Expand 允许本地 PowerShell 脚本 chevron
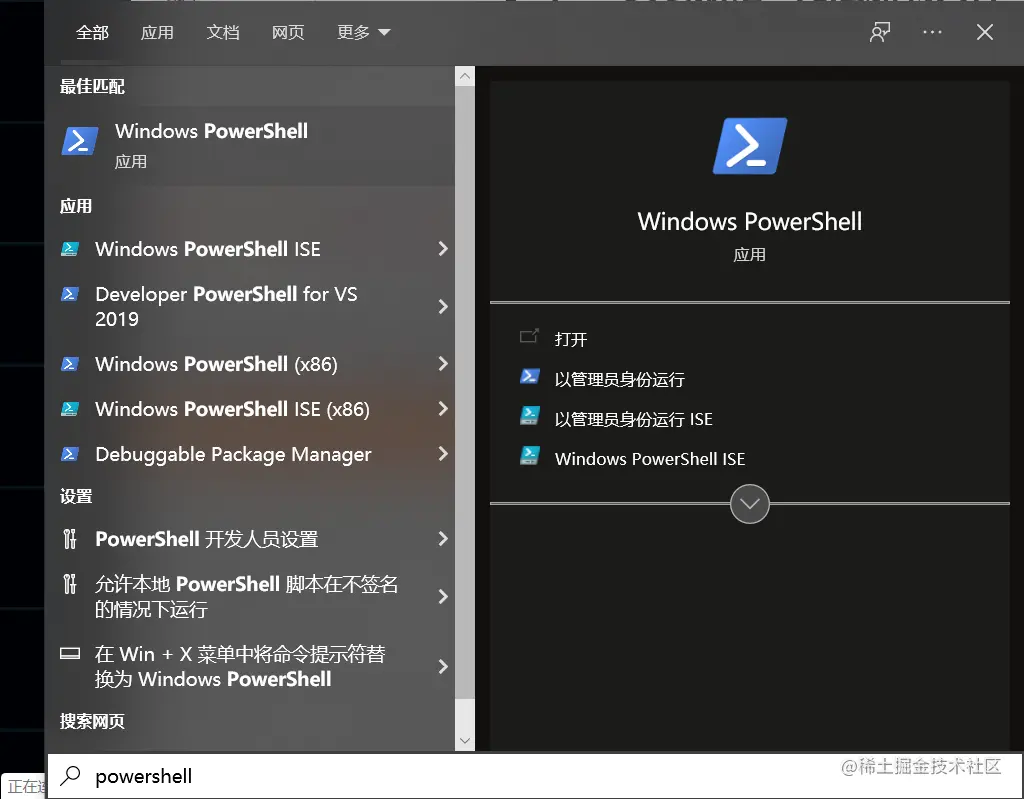The image size is (1024, 799). (x=443, y=596)
